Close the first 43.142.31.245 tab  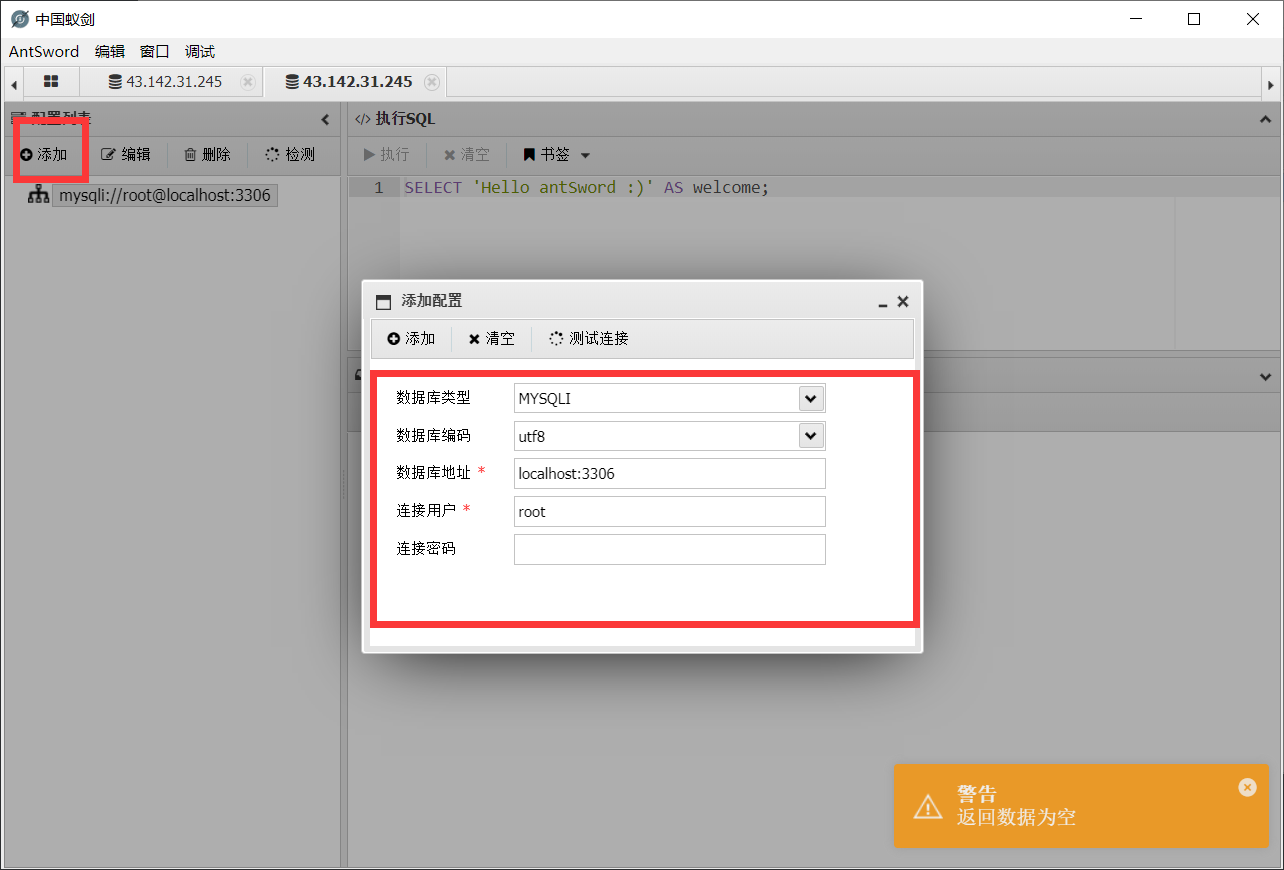248,82
